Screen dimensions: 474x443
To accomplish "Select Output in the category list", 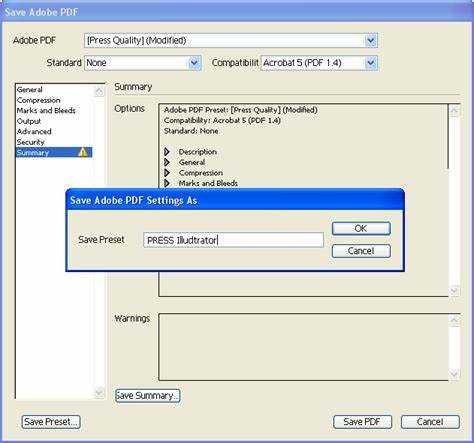I will pos(29,121).
